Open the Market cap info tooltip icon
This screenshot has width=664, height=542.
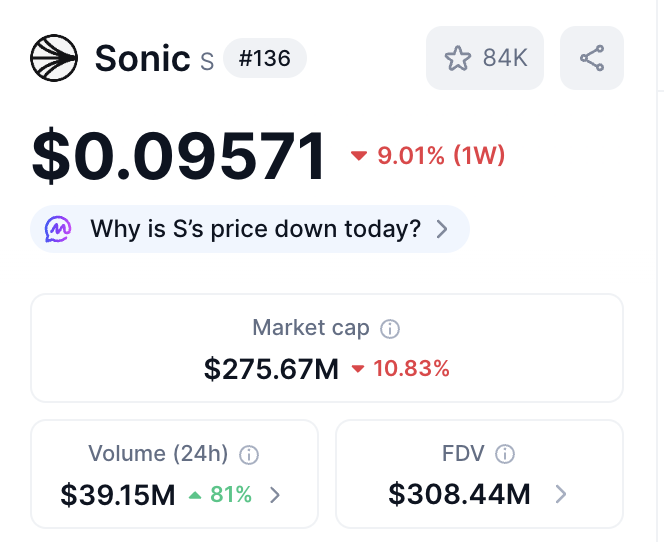[x=391, y=328]
